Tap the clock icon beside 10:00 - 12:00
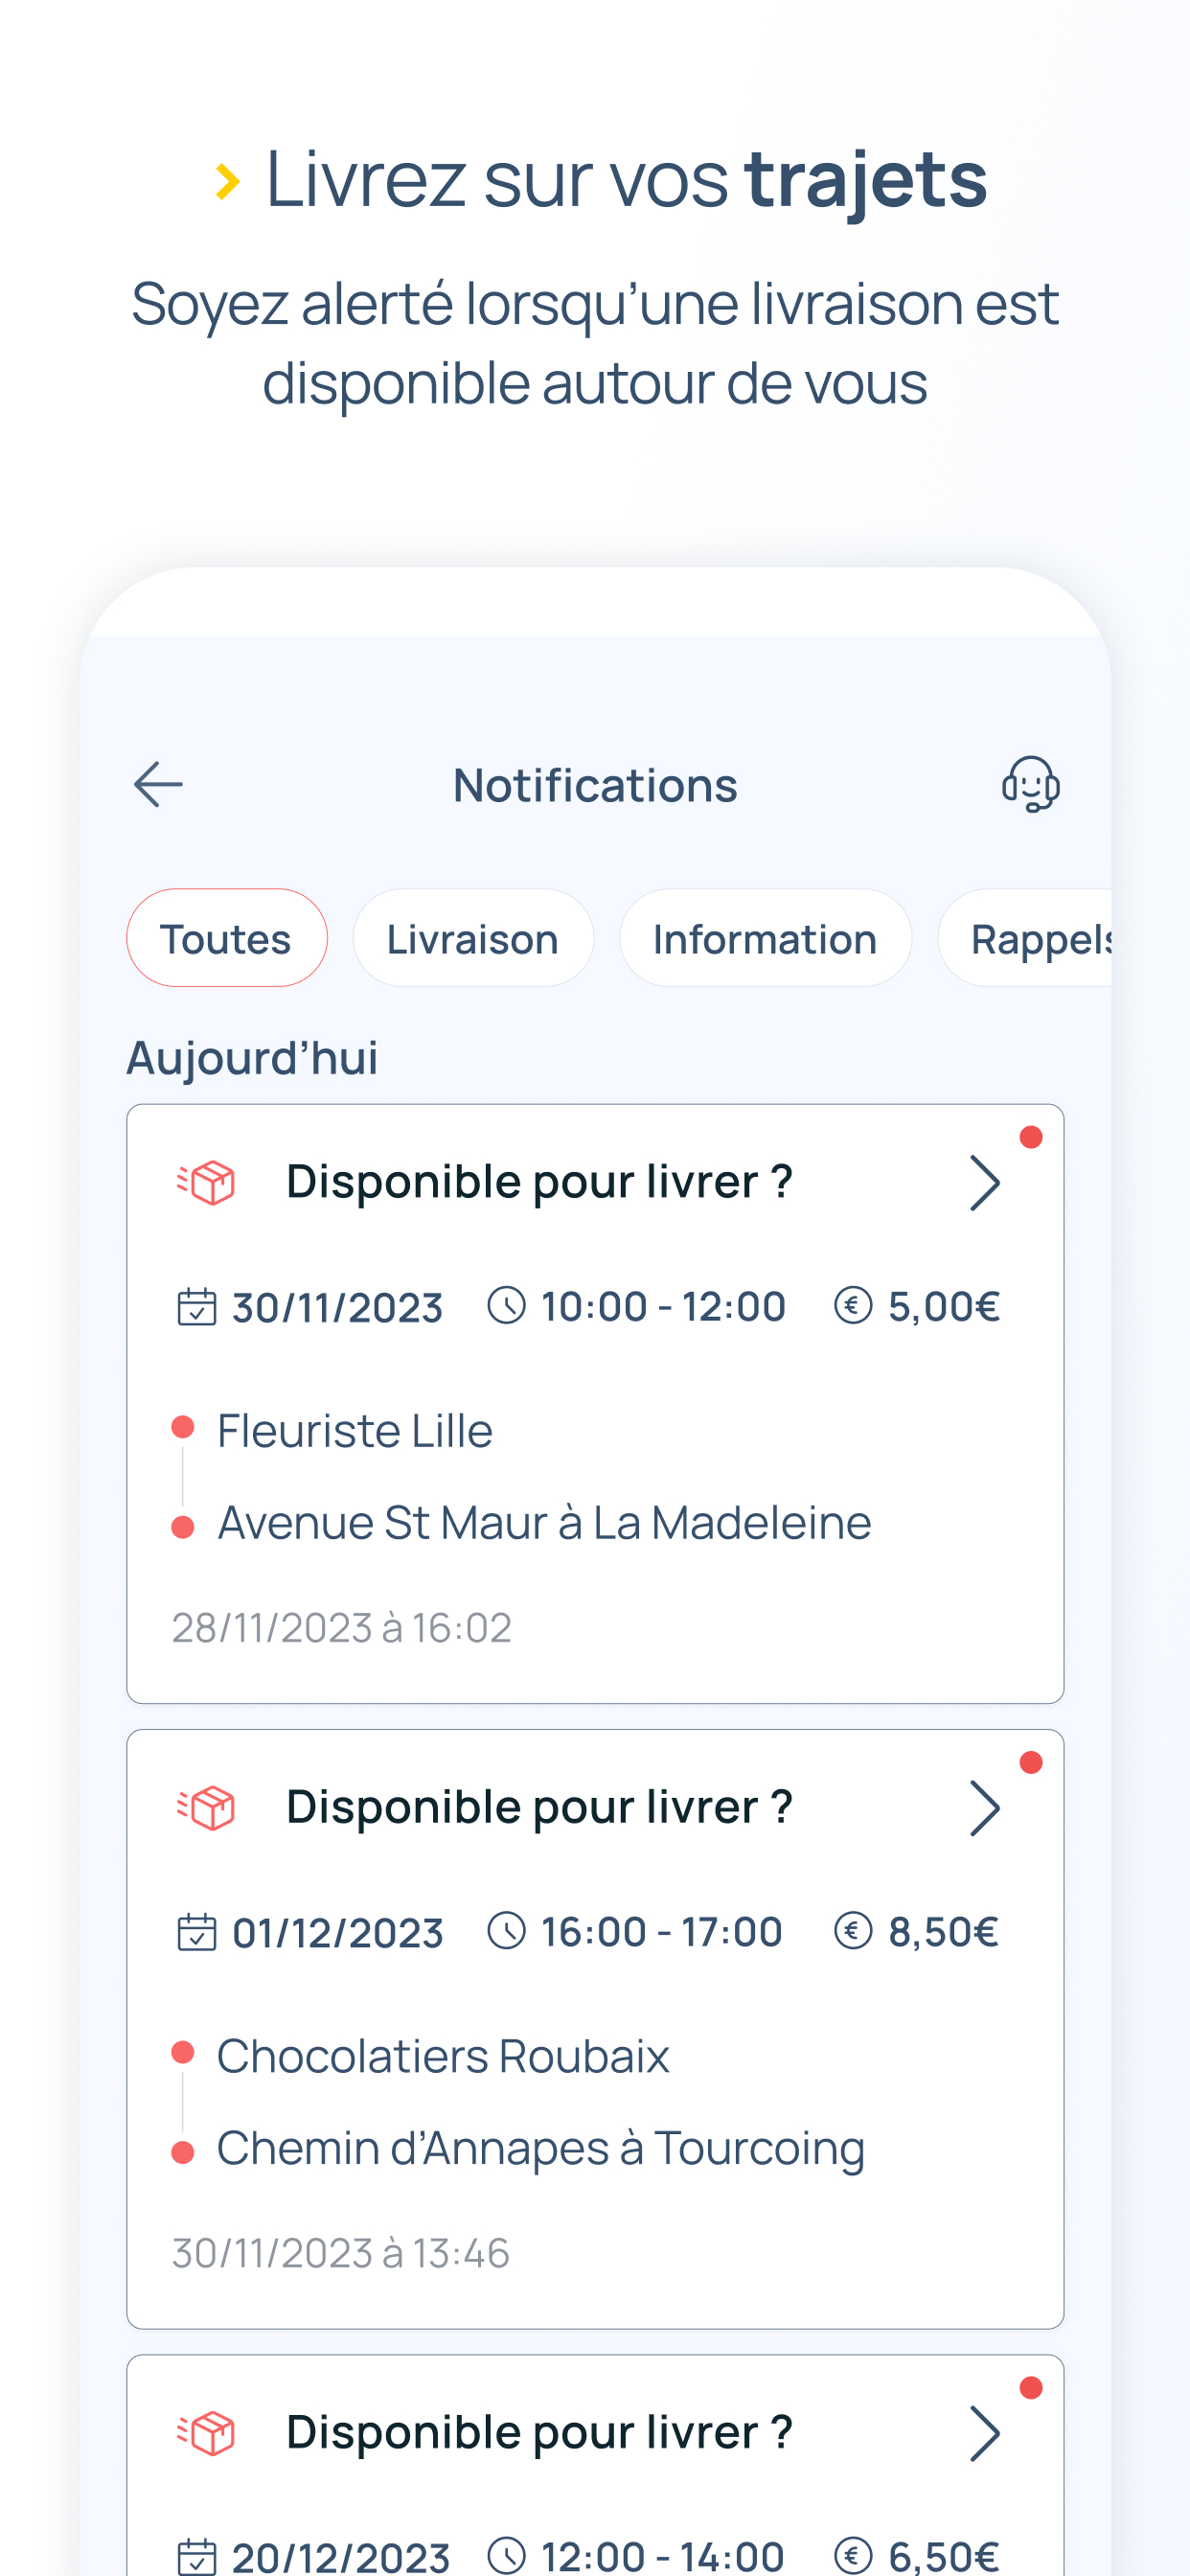 pyautogui.click(x=506, y=1305)
